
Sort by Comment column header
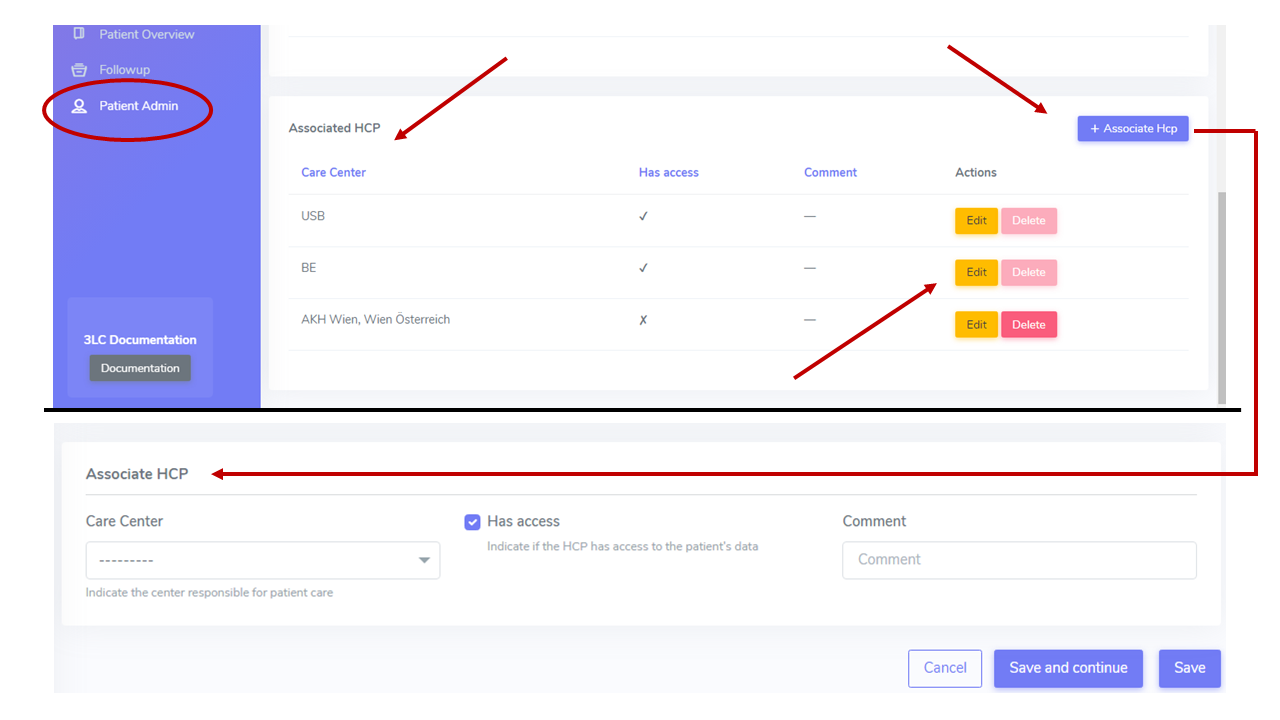click(x=830, y=172)
